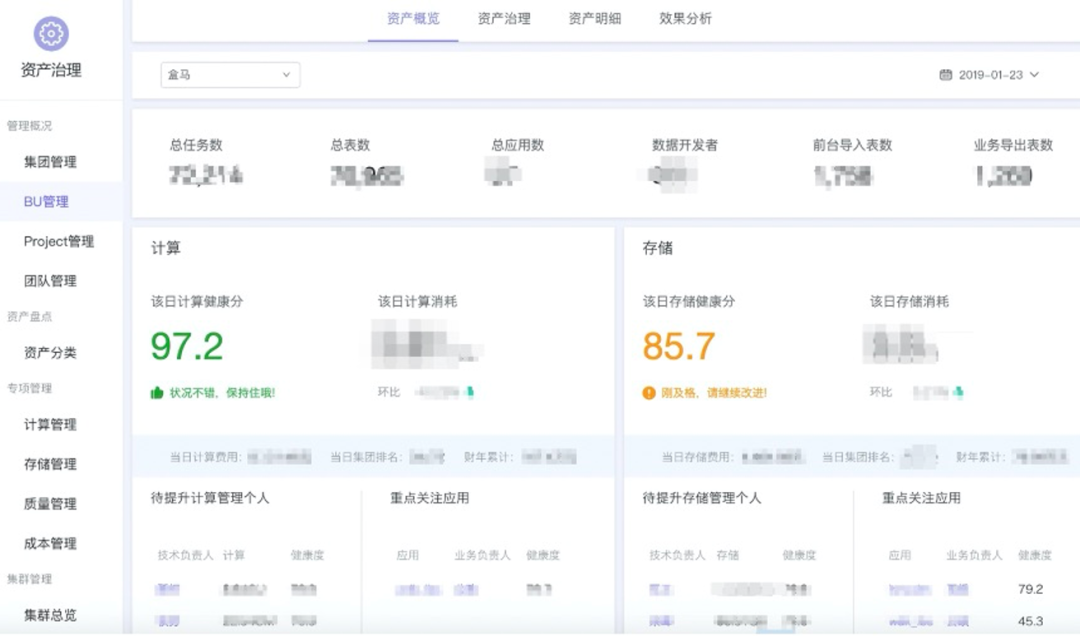Switch to the 资产明细 tab
The height and width of the screenshot is (636, 1080).
tap(594, 19)
